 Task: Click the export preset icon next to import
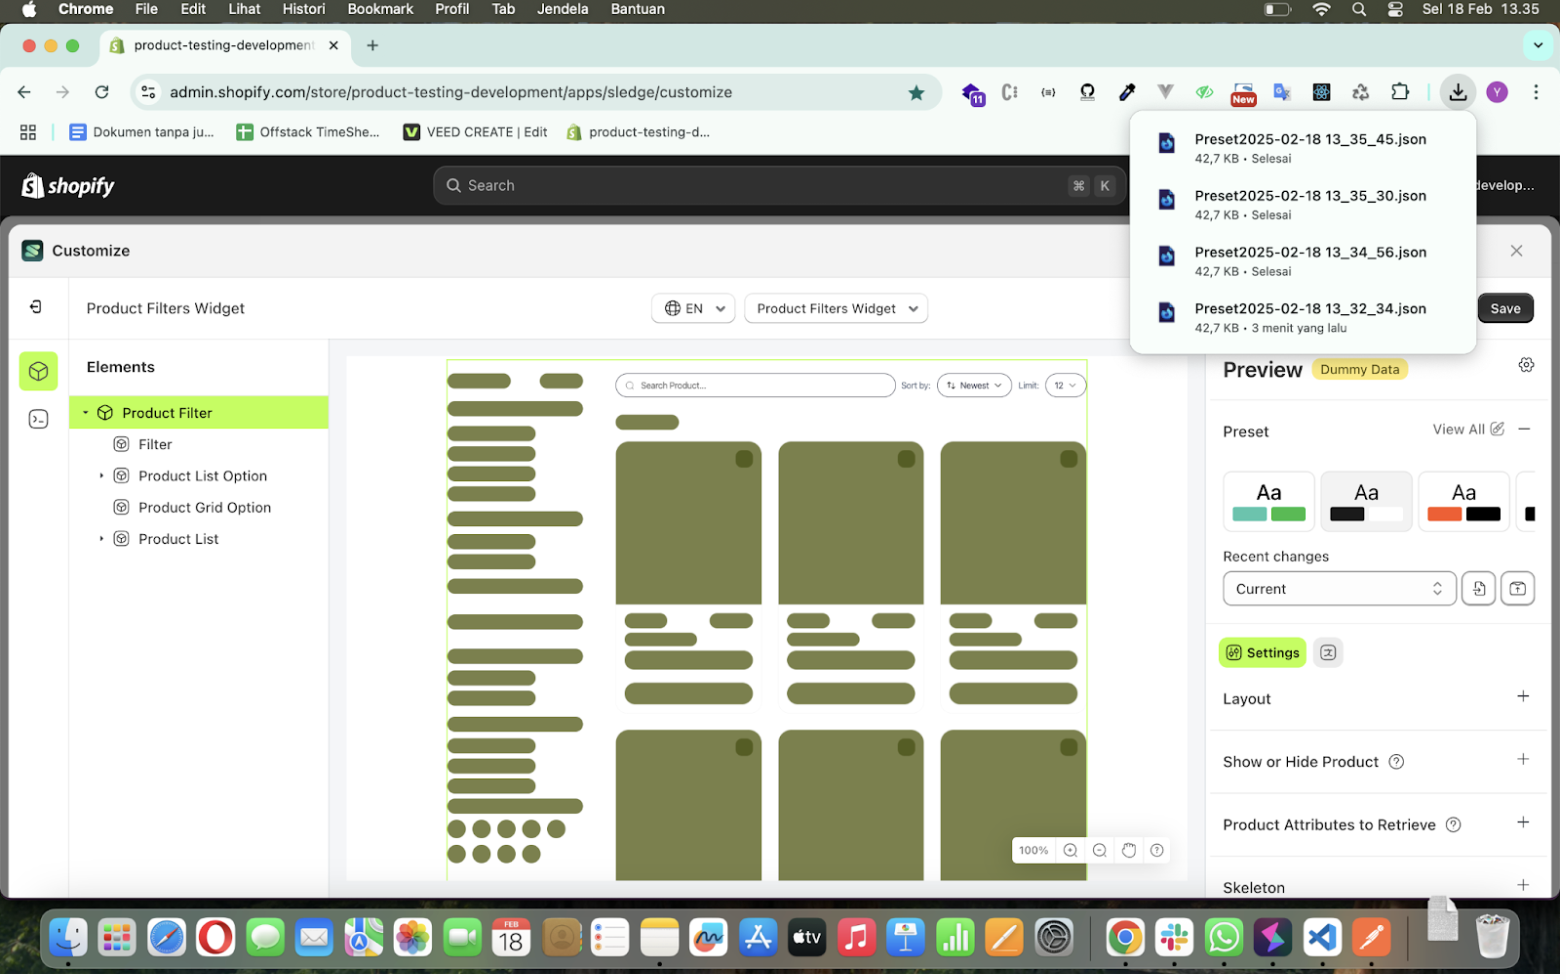(x=1518, y=588)
